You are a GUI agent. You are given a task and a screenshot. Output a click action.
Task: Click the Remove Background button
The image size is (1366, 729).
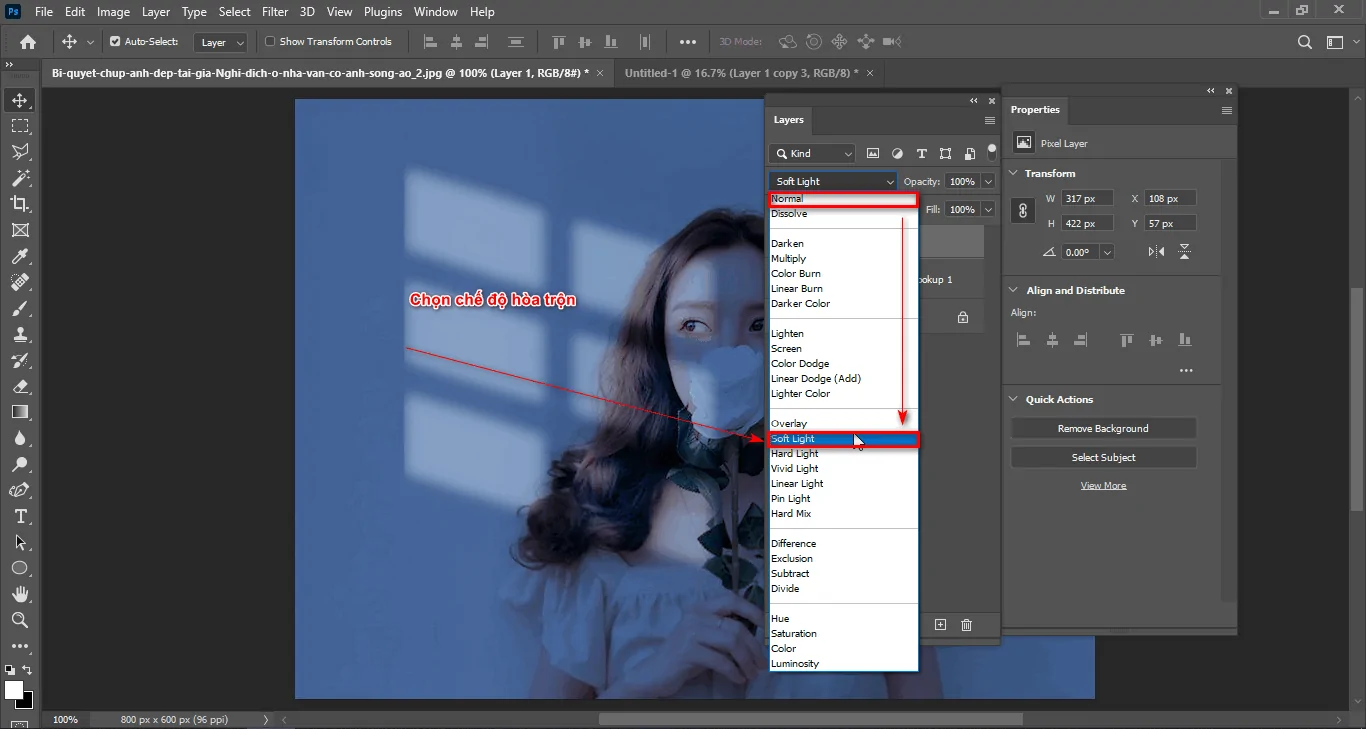pos(1103,427)
